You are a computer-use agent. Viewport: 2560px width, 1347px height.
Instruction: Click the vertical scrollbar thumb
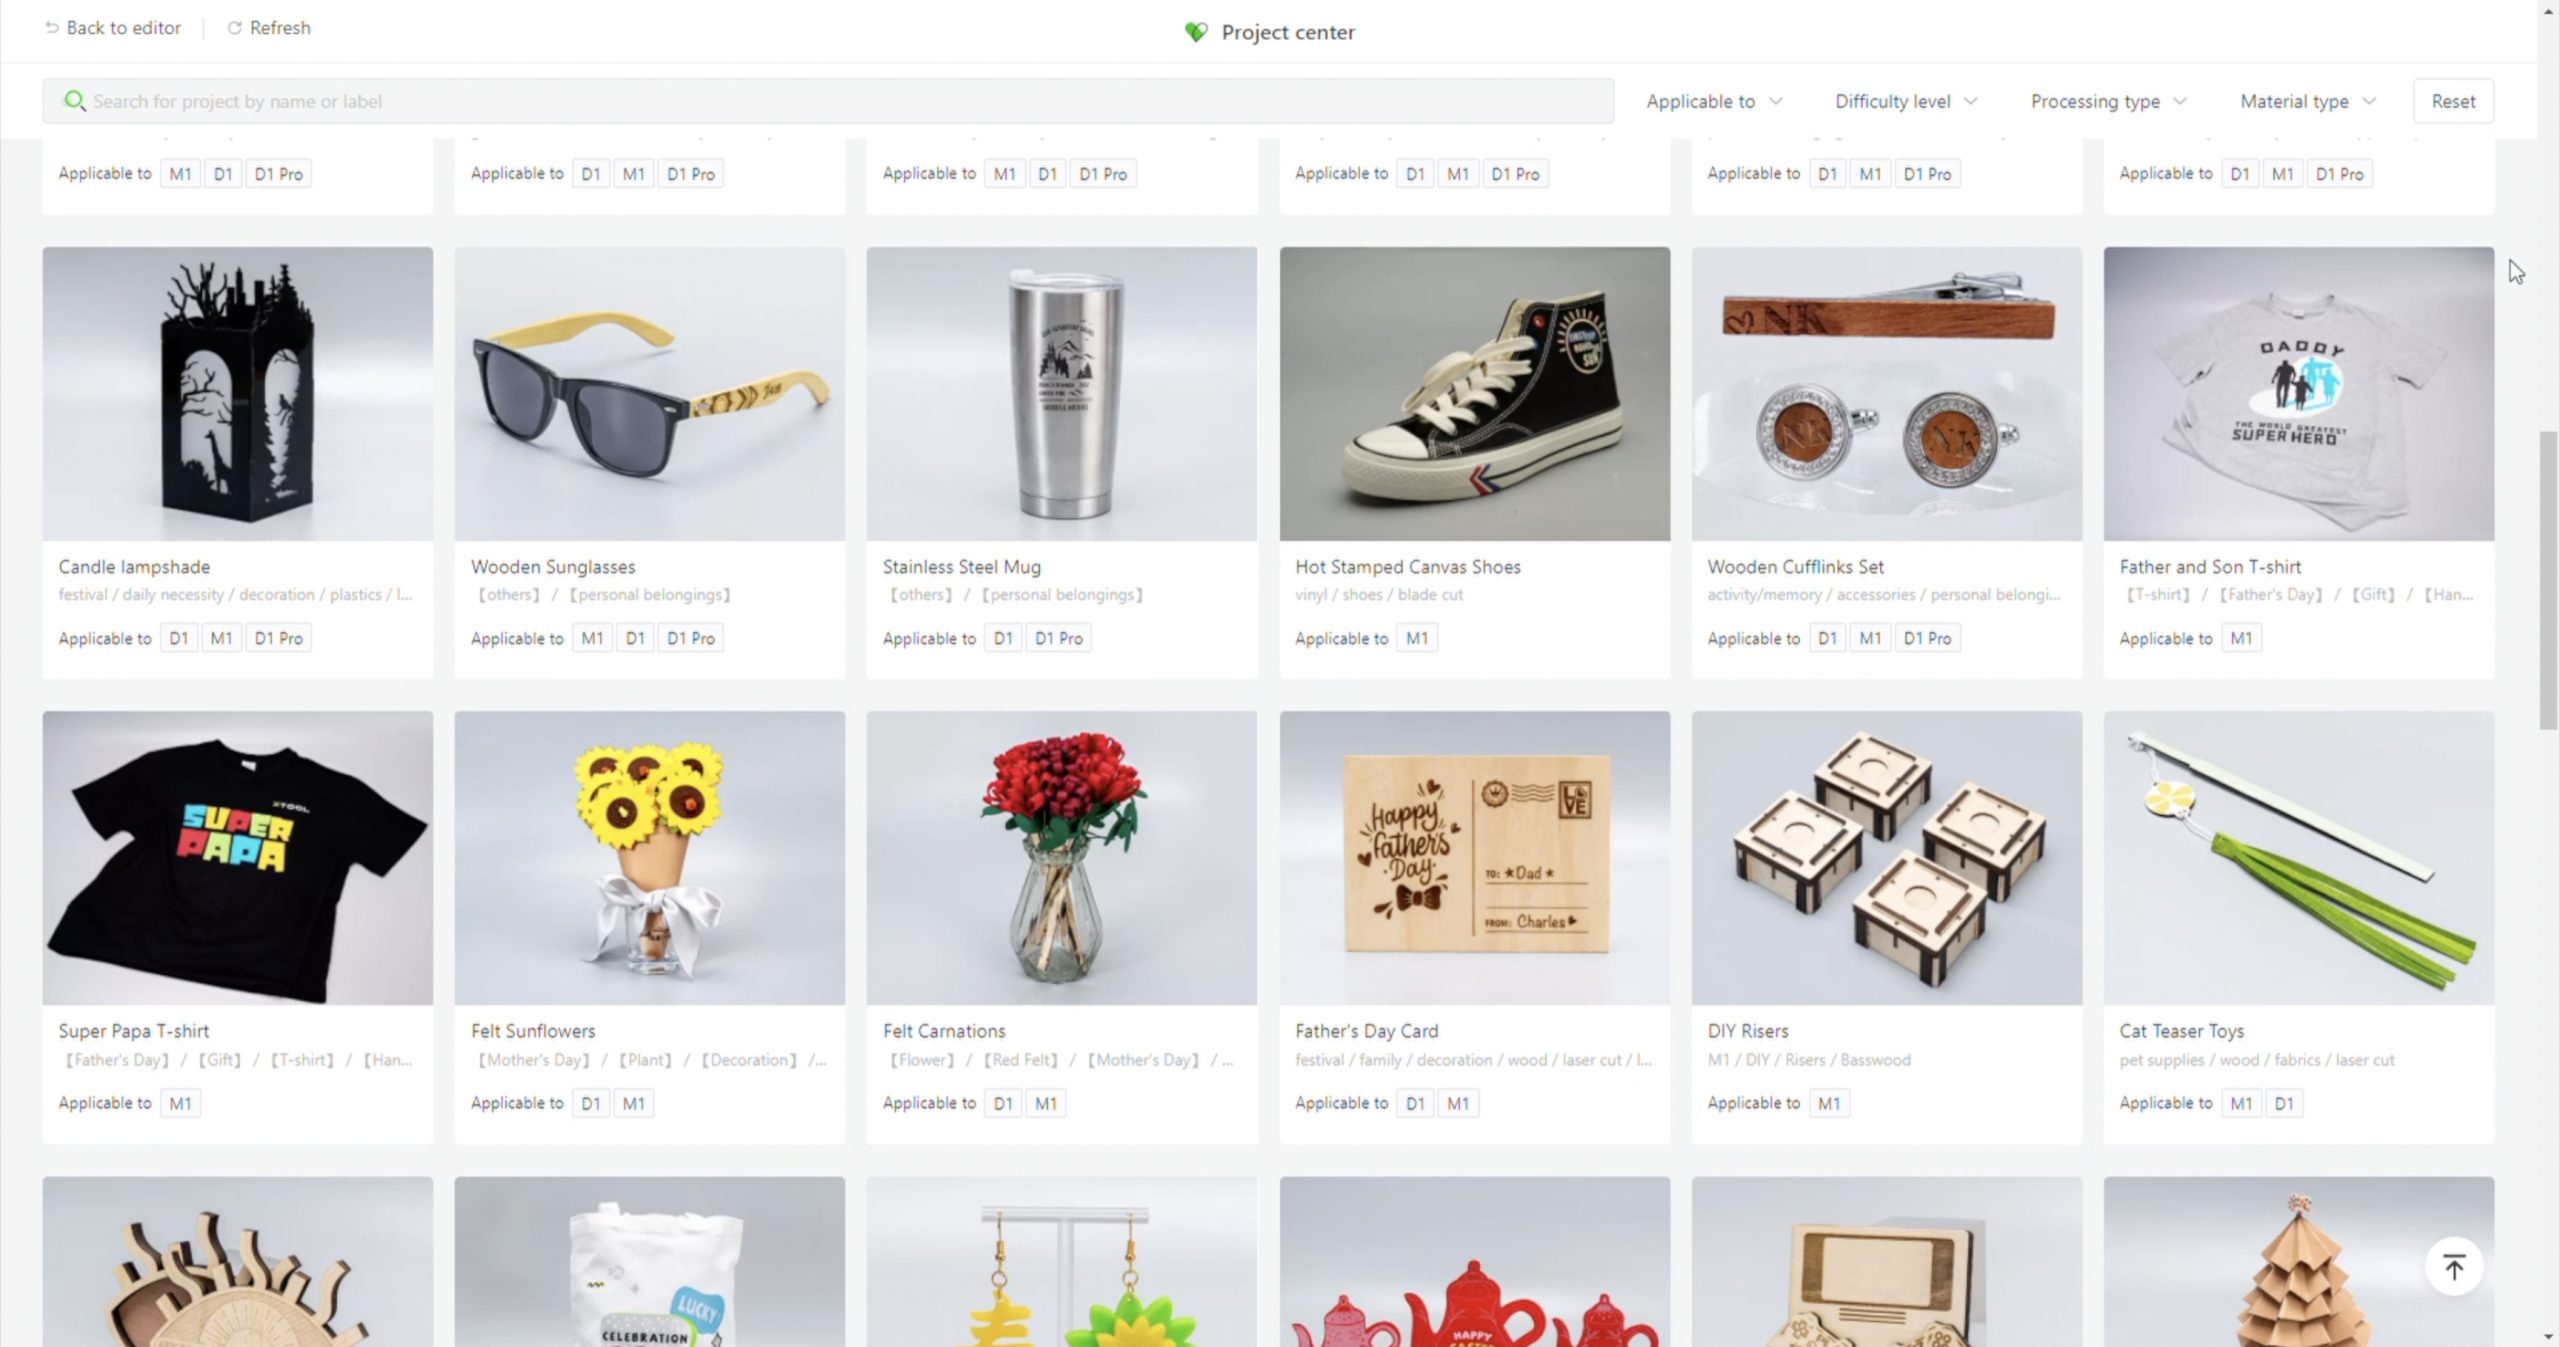click(2548, 581)
